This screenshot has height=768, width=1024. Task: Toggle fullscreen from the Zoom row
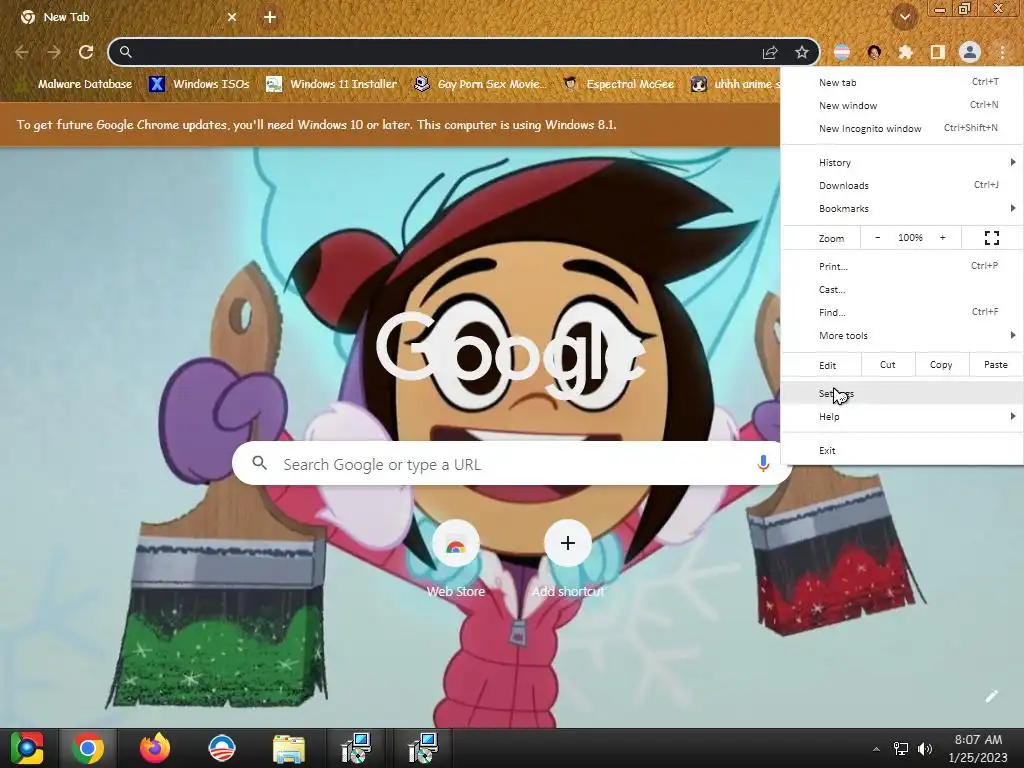click(991, 238)
